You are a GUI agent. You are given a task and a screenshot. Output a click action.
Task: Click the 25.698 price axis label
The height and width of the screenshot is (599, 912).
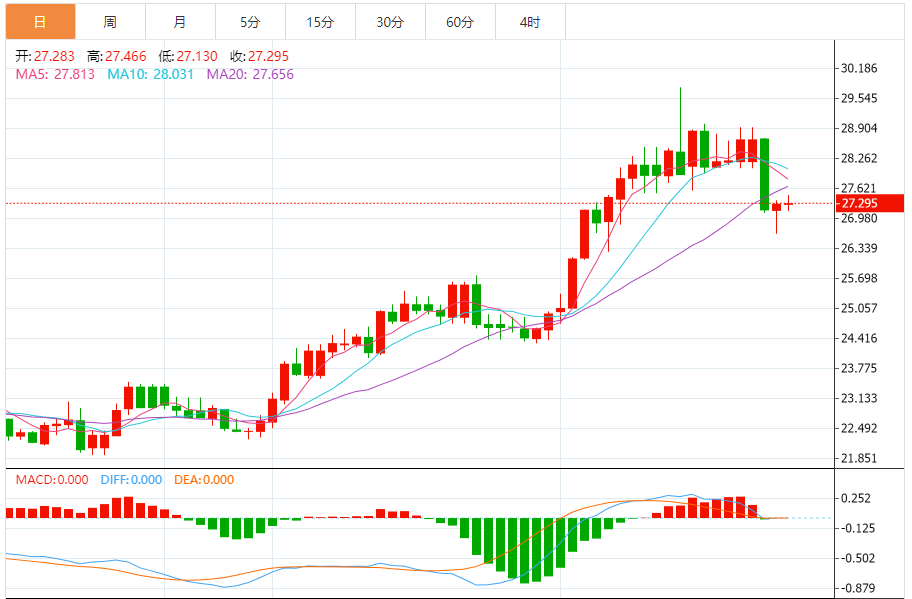(x=859, y=278)
